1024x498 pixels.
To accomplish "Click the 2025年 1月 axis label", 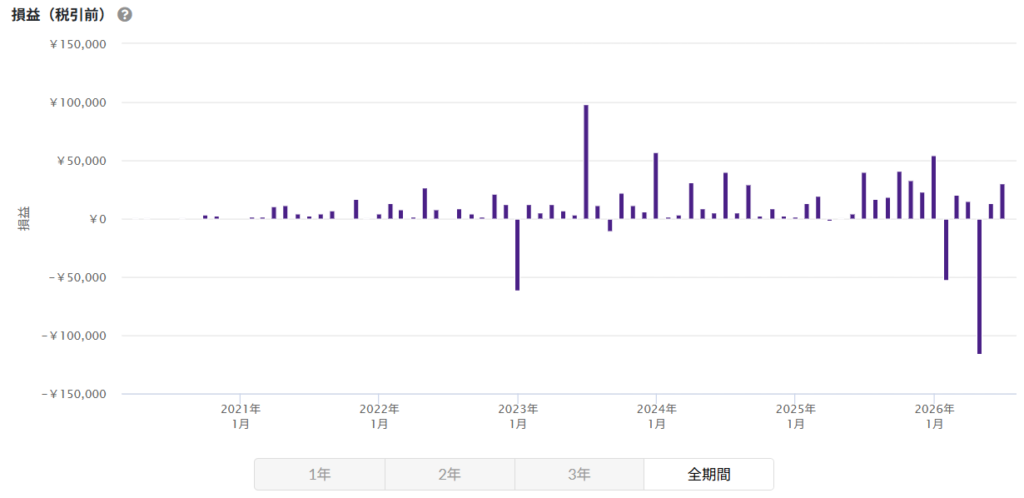I will pyautogui.click(x=795, y=416).
